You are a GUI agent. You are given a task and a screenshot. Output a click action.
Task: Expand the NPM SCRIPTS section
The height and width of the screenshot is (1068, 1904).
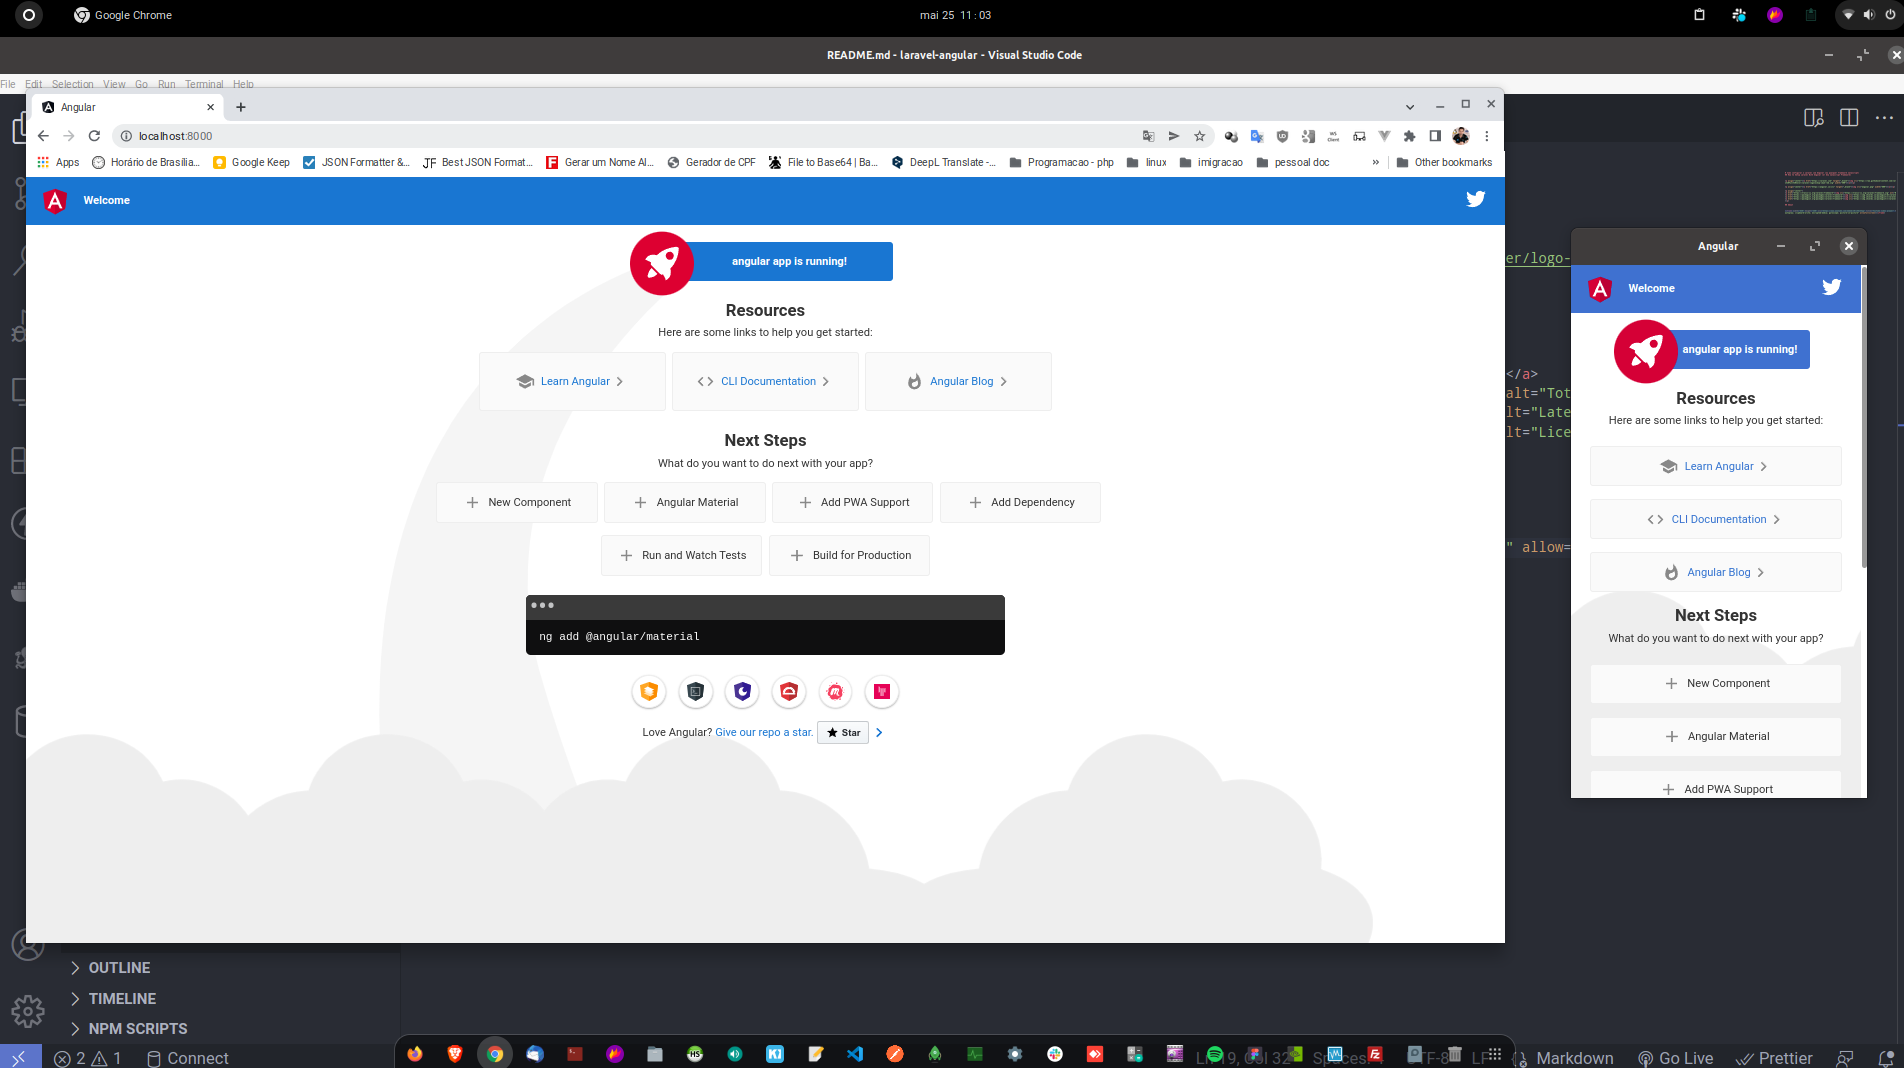(x=128, y=1028)
